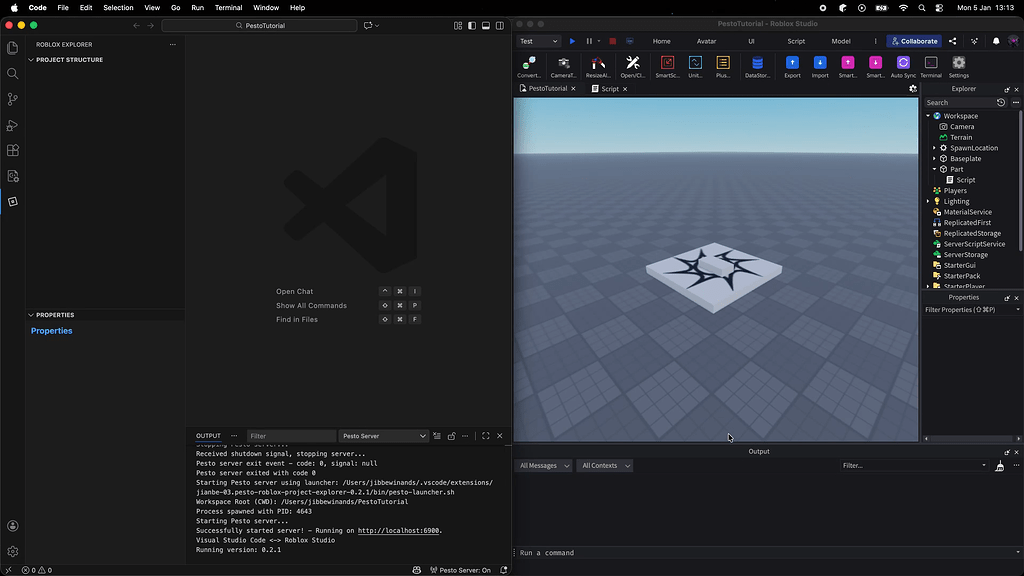1024x576 pixels.
Task: Open the Go menu in the macOS menu bar
Action: tap(176, 7)
